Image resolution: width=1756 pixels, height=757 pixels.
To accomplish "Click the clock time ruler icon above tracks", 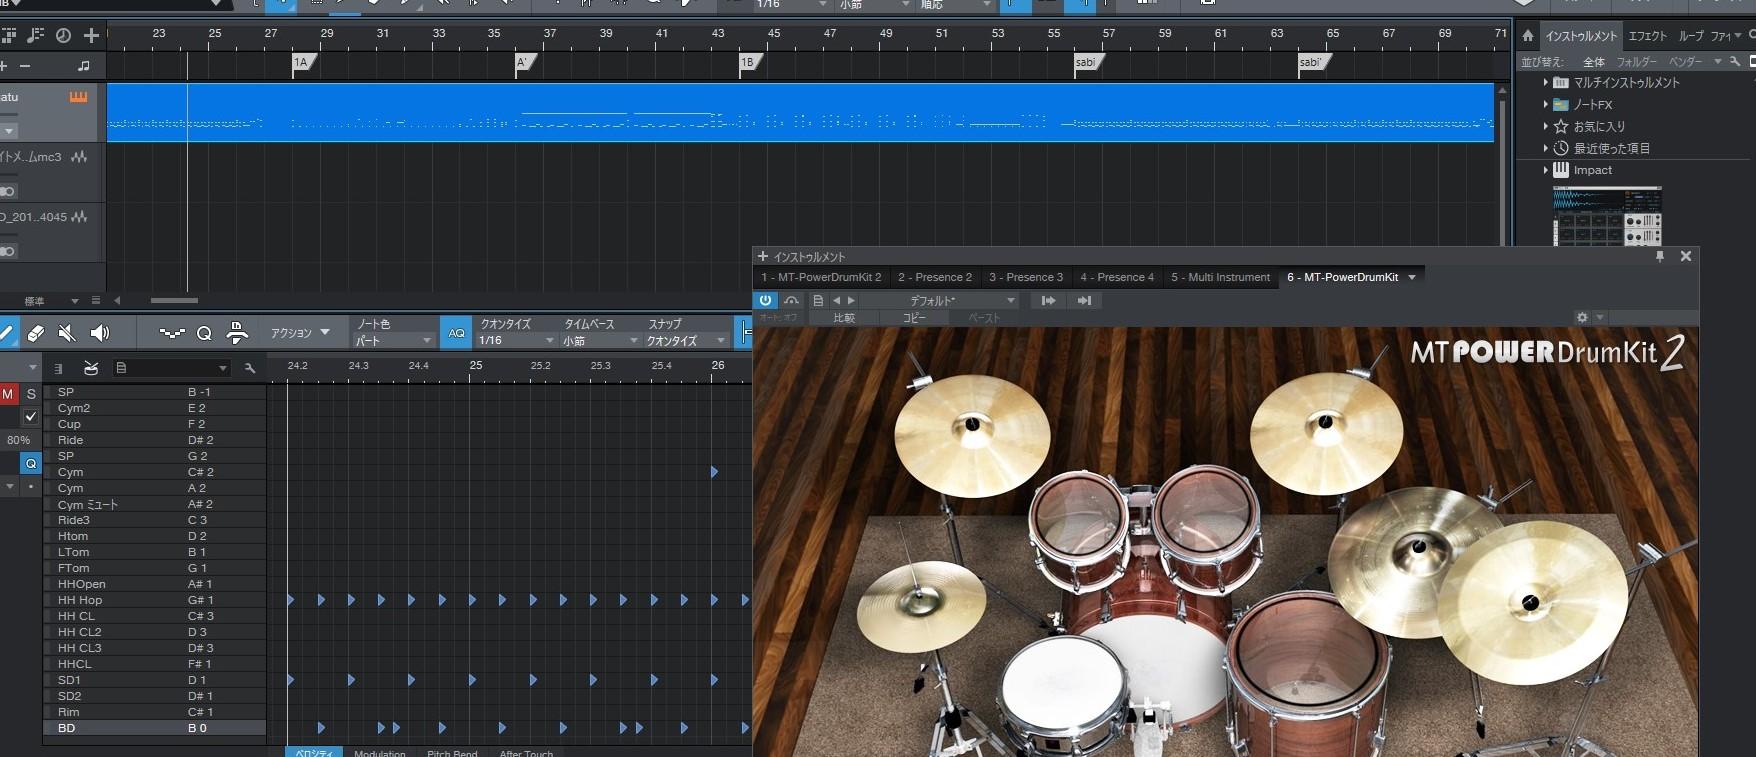I will pos(63,36).
